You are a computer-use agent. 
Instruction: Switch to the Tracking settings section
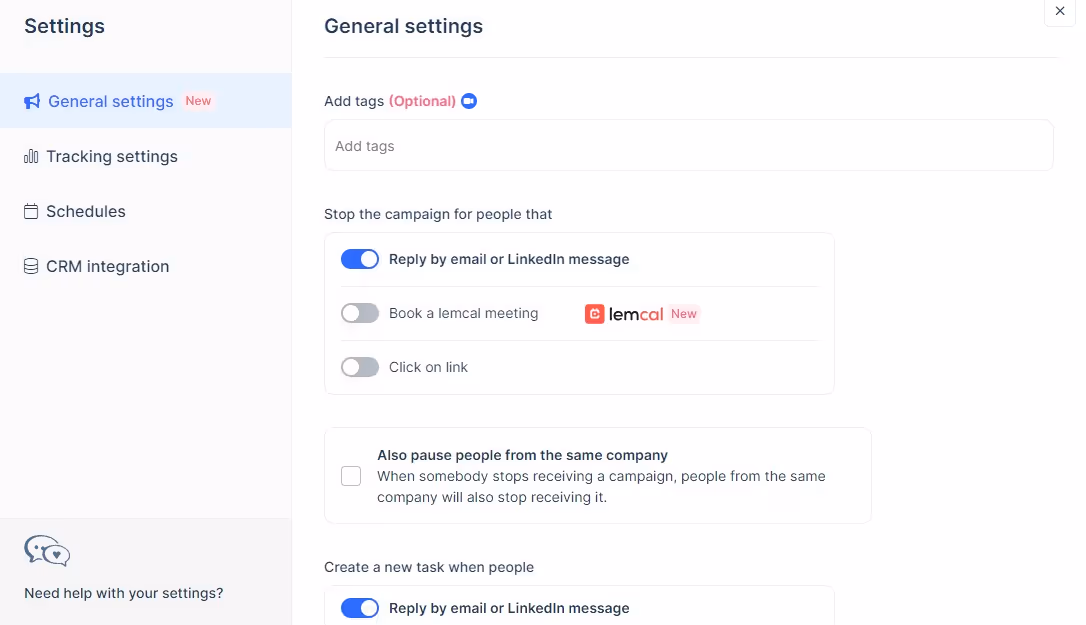point(111,156)
